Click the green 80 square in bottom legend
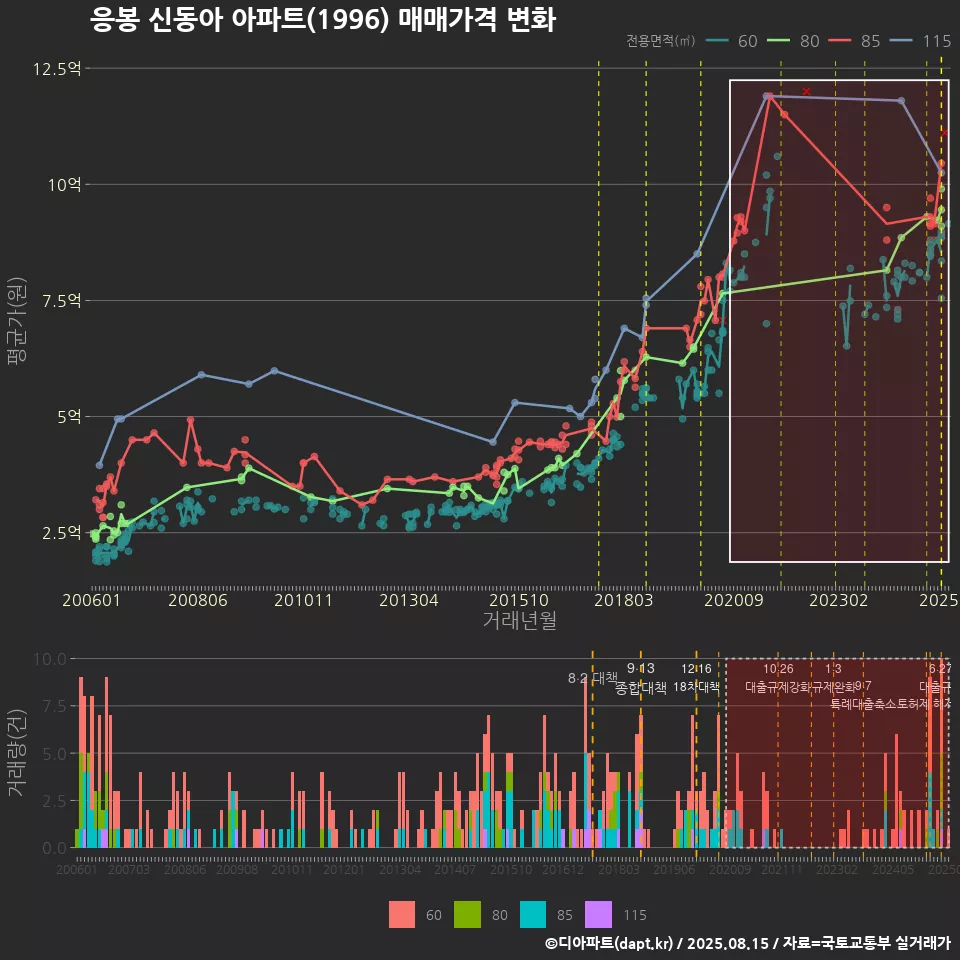The image size is (960, 960). pos(467,915)
